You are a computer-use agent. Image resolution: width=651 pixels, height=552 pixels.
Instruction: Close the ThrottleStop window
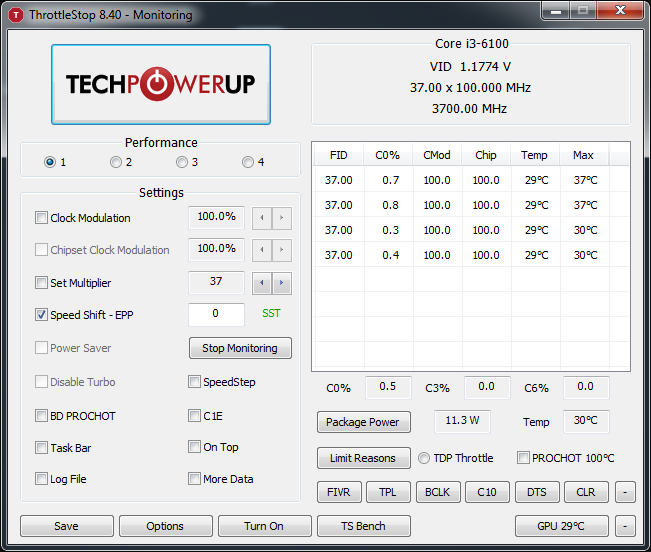(x=621, y=10)
